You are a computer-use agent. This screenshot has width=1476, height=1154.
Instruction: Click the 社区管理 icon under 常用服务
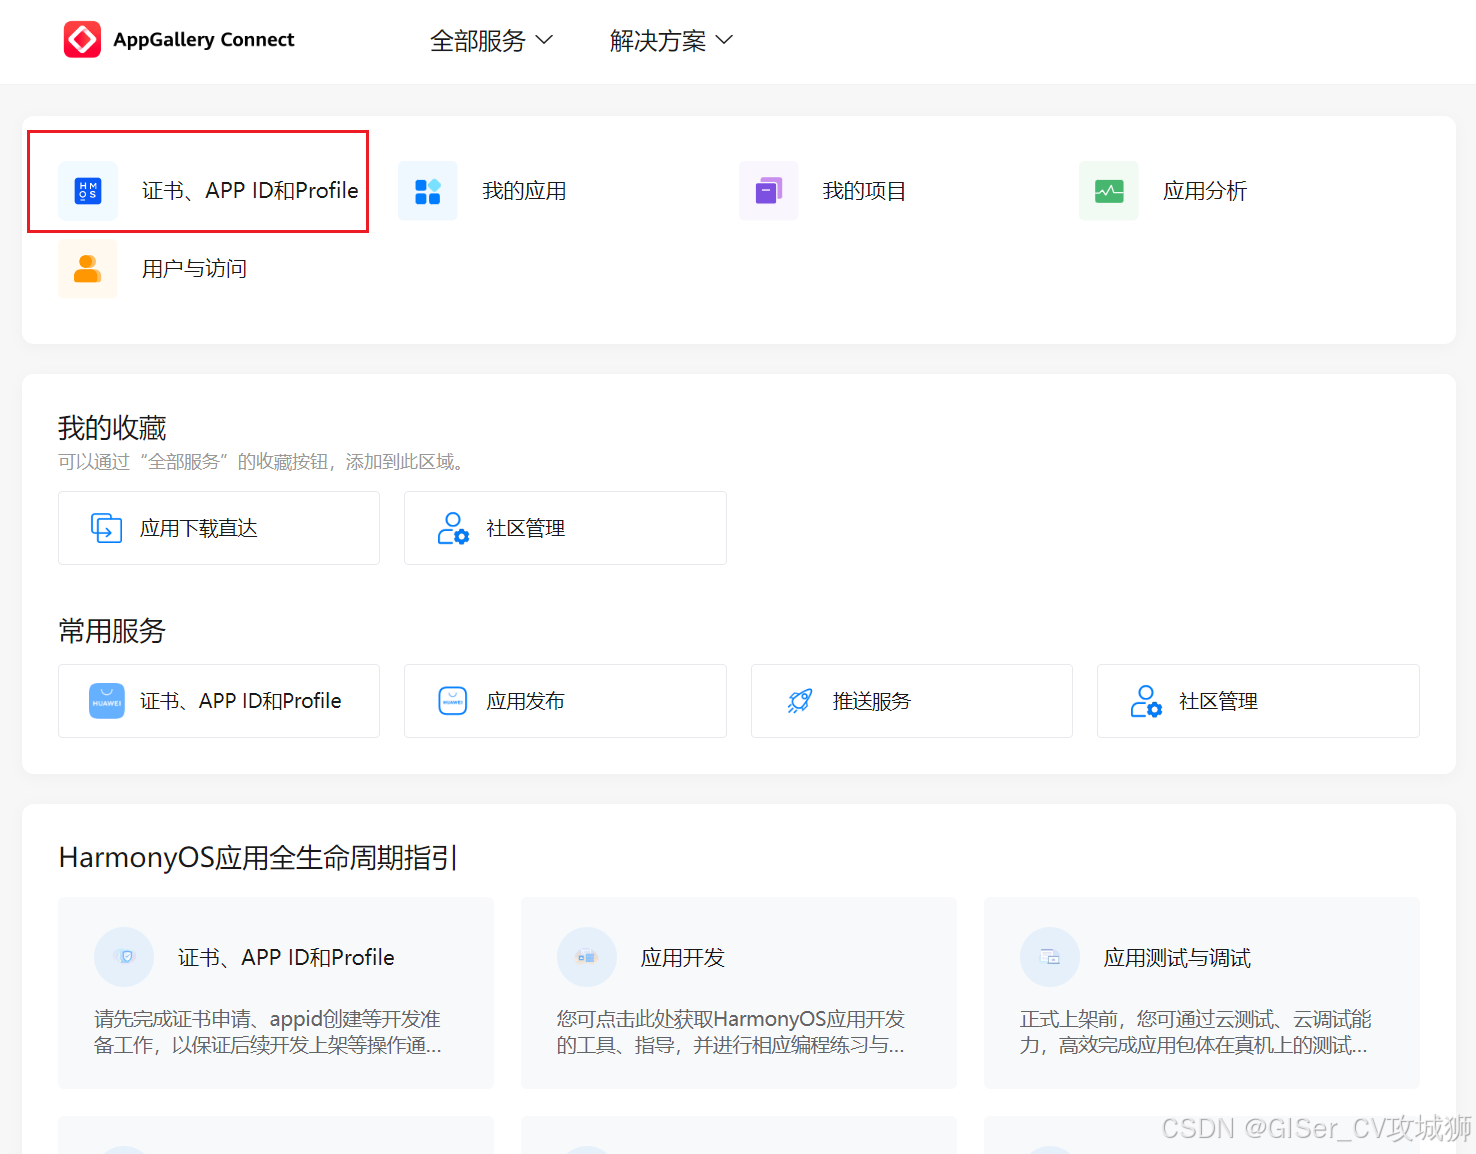tap(1146, 701)
